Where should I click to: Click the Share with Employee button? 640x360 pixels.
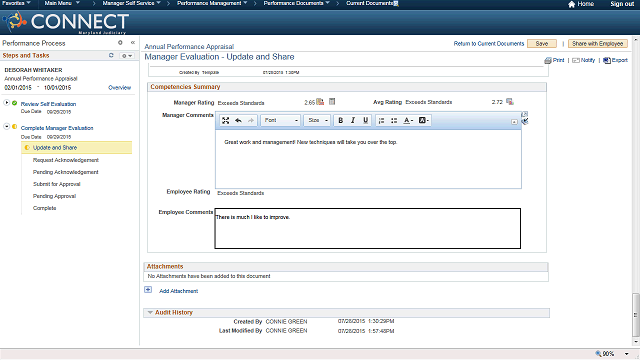coord(598,44)
